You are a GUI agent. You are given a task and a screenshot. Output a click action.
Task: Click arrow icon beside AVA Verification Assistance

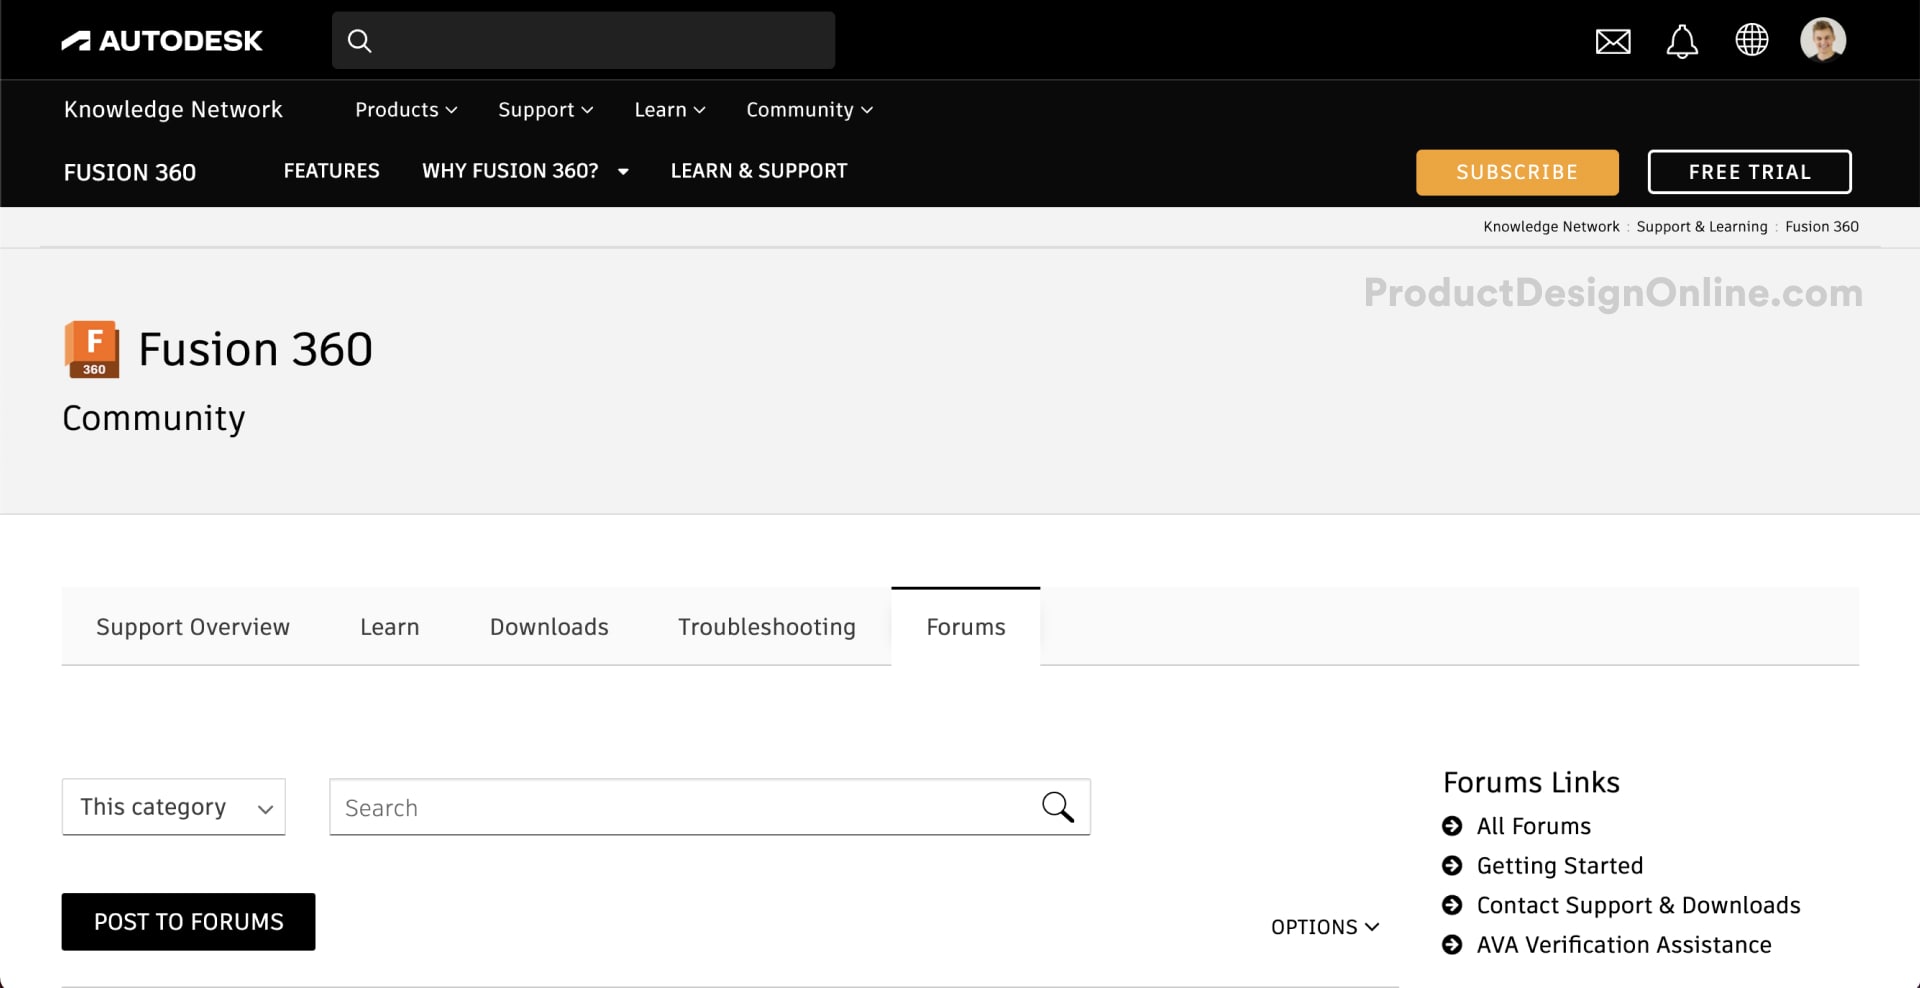point(1452,944)
